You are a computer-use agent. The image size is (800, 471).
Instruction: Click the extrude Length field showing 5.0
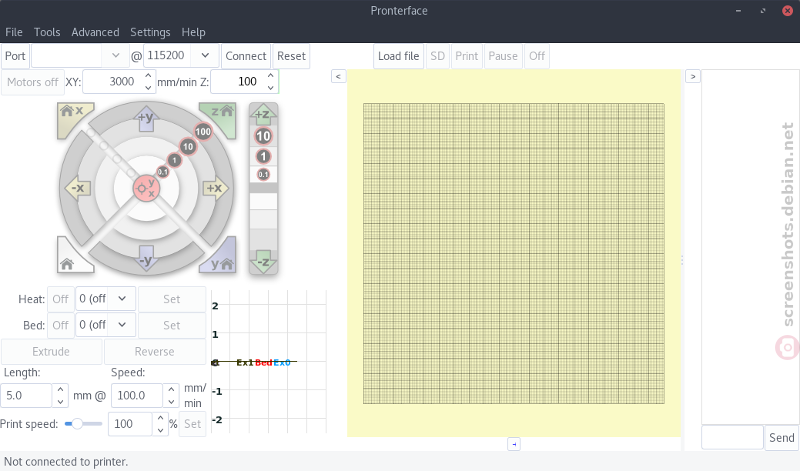27,395
